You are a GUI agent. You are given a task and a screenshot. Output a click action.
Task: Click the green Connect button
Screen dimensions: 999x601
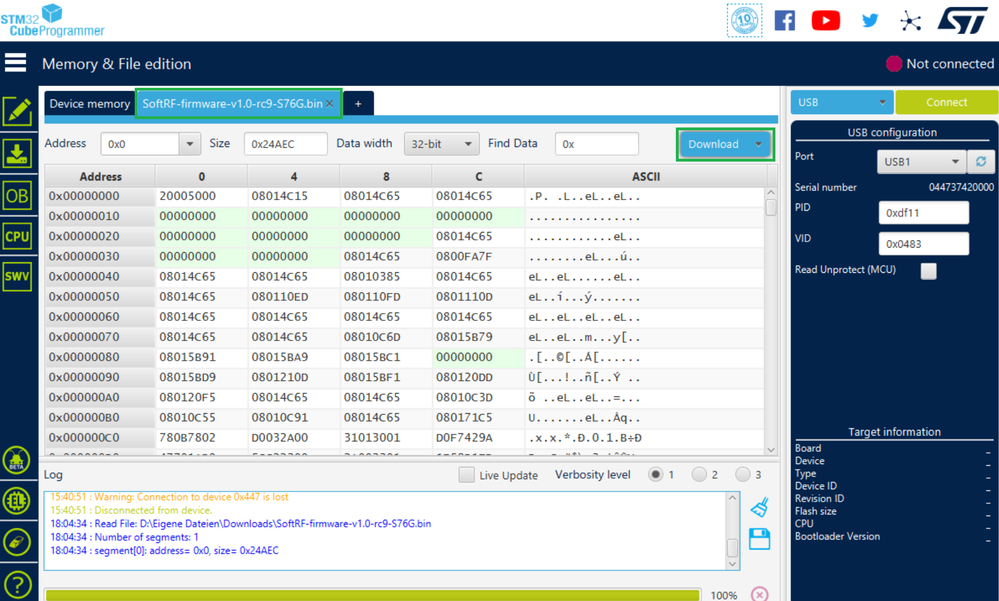pyautogui.click(x=946, y=102)
